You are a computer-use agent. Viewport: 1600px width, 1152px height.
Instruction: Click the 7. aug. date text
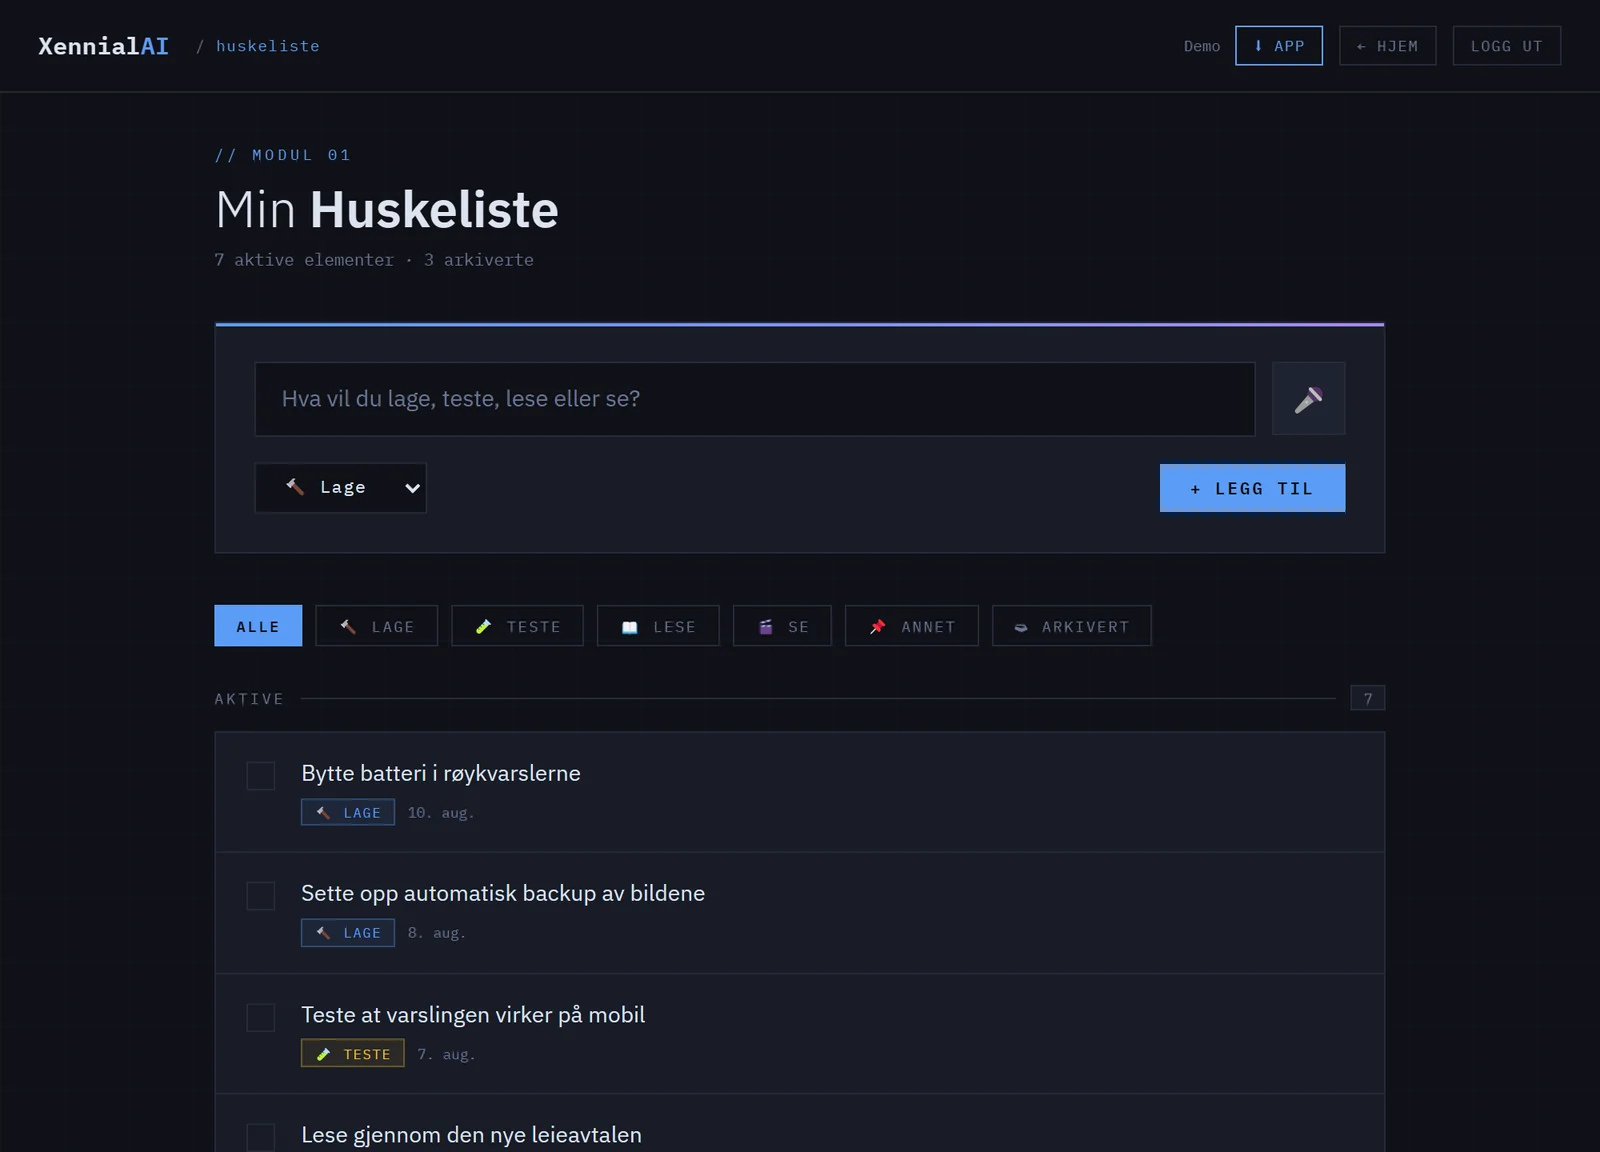click(446, 1054)
